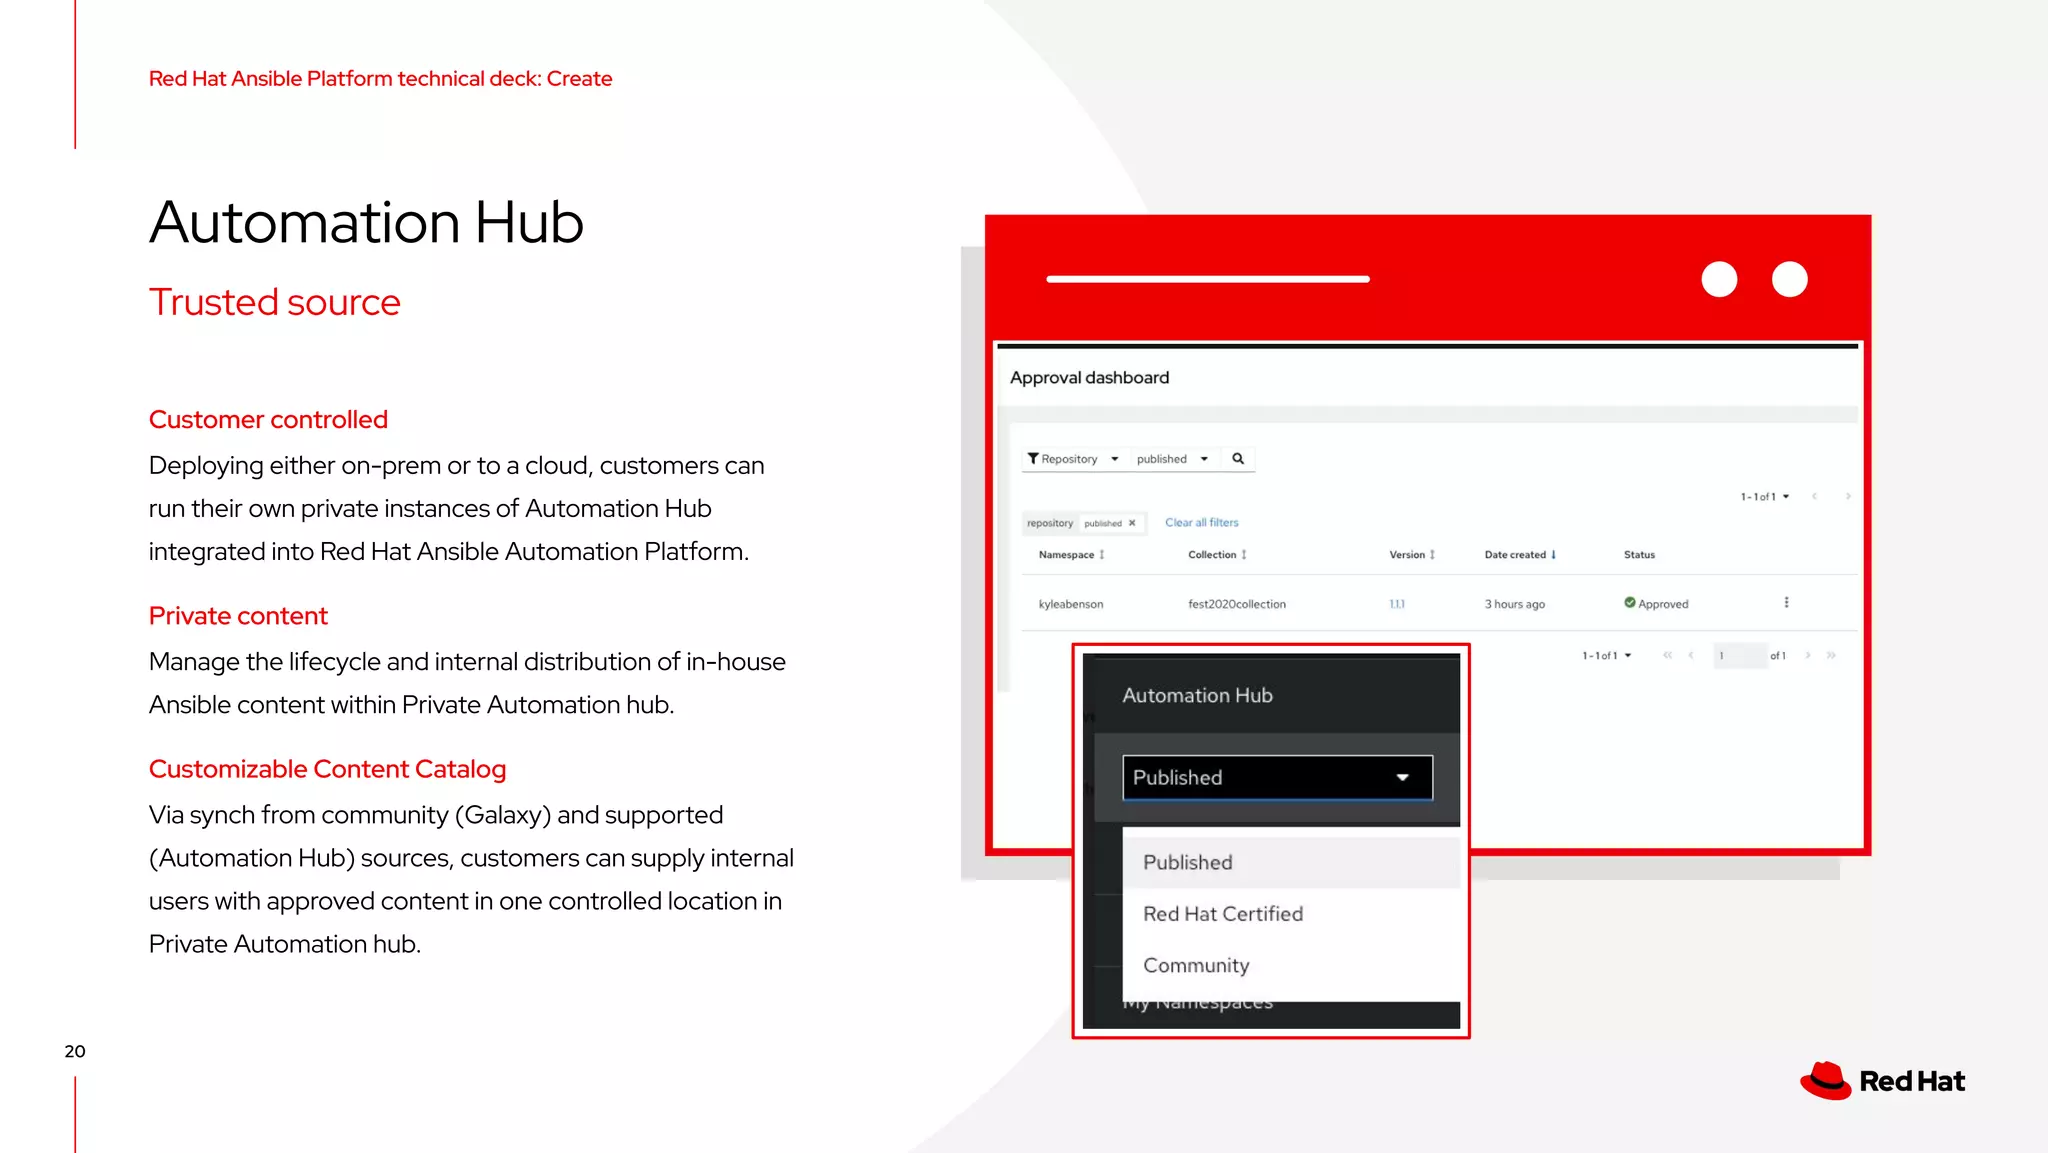Click the Repository filter funnel icon

[x=1033, y=459]
